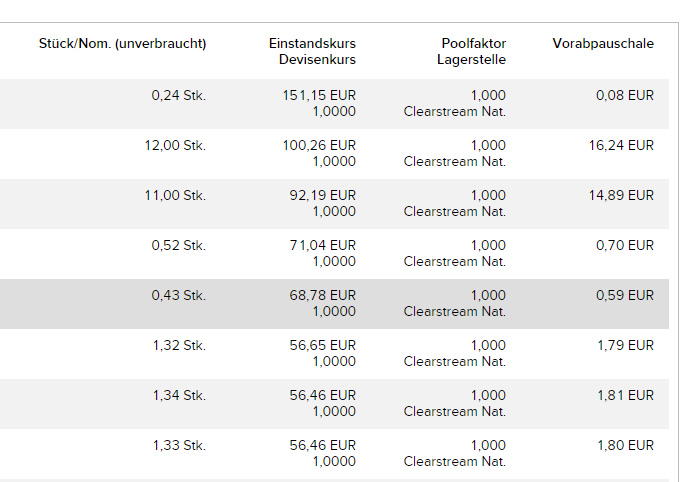The height and width of the screenshot is (482, 684).
Task: Select the 1,32 Stk. quantity cell
Action: 179,346
